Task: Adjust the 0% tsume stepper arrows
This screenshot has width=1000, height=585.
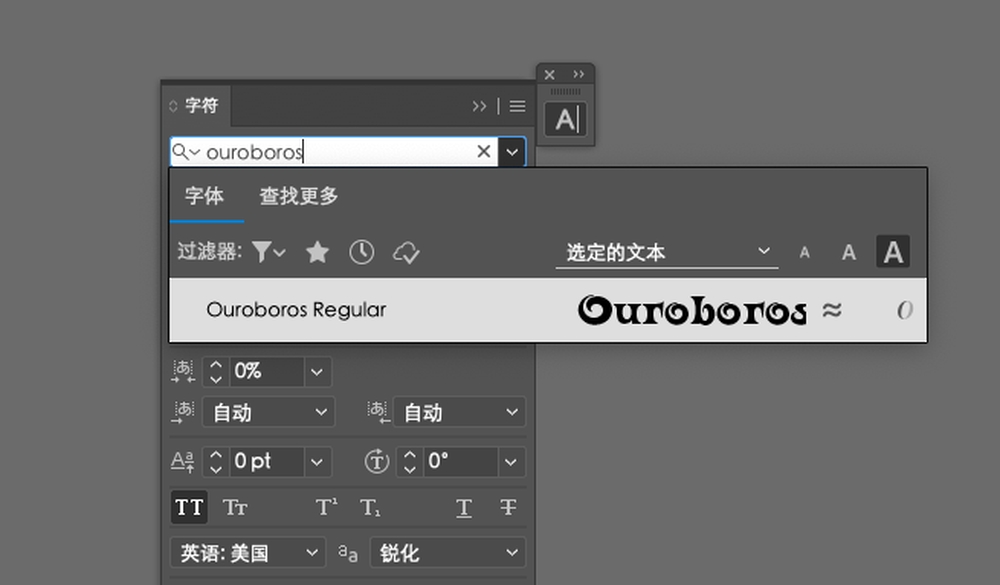Action: (216, 371)
